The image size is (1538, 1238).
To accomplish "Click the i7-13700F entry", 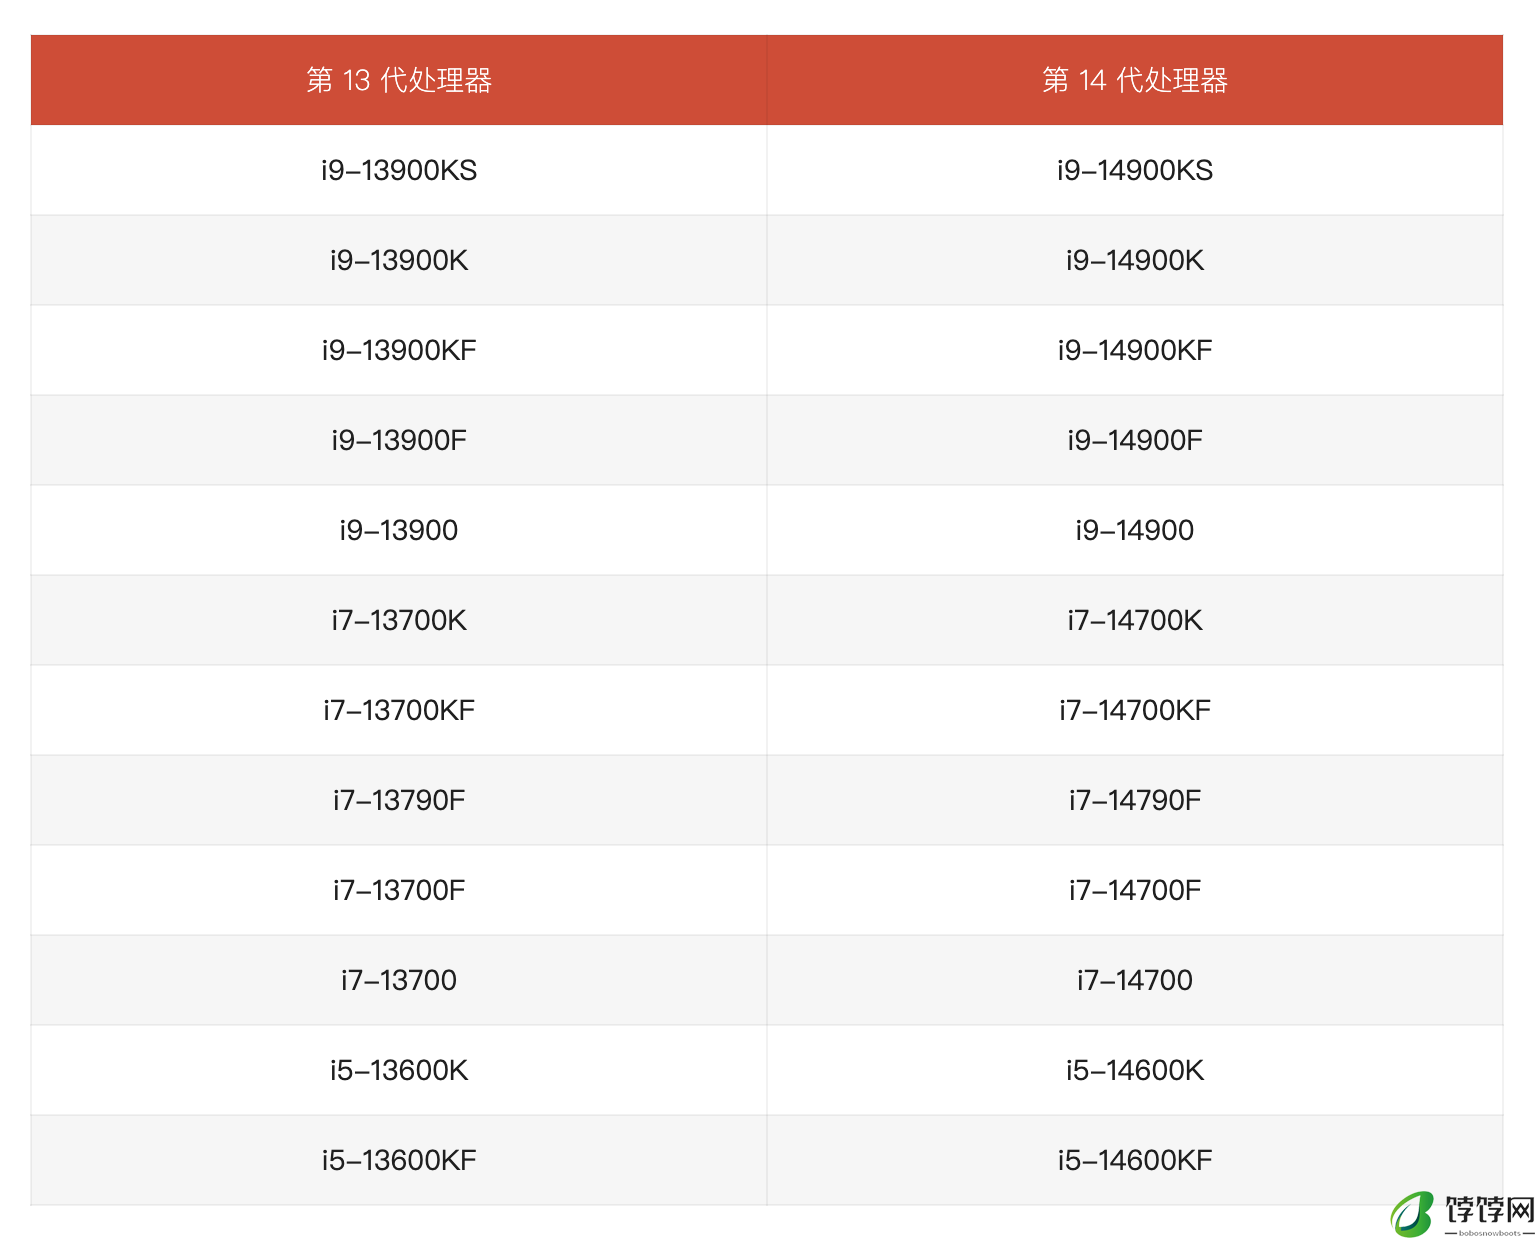I will [399, 890].
